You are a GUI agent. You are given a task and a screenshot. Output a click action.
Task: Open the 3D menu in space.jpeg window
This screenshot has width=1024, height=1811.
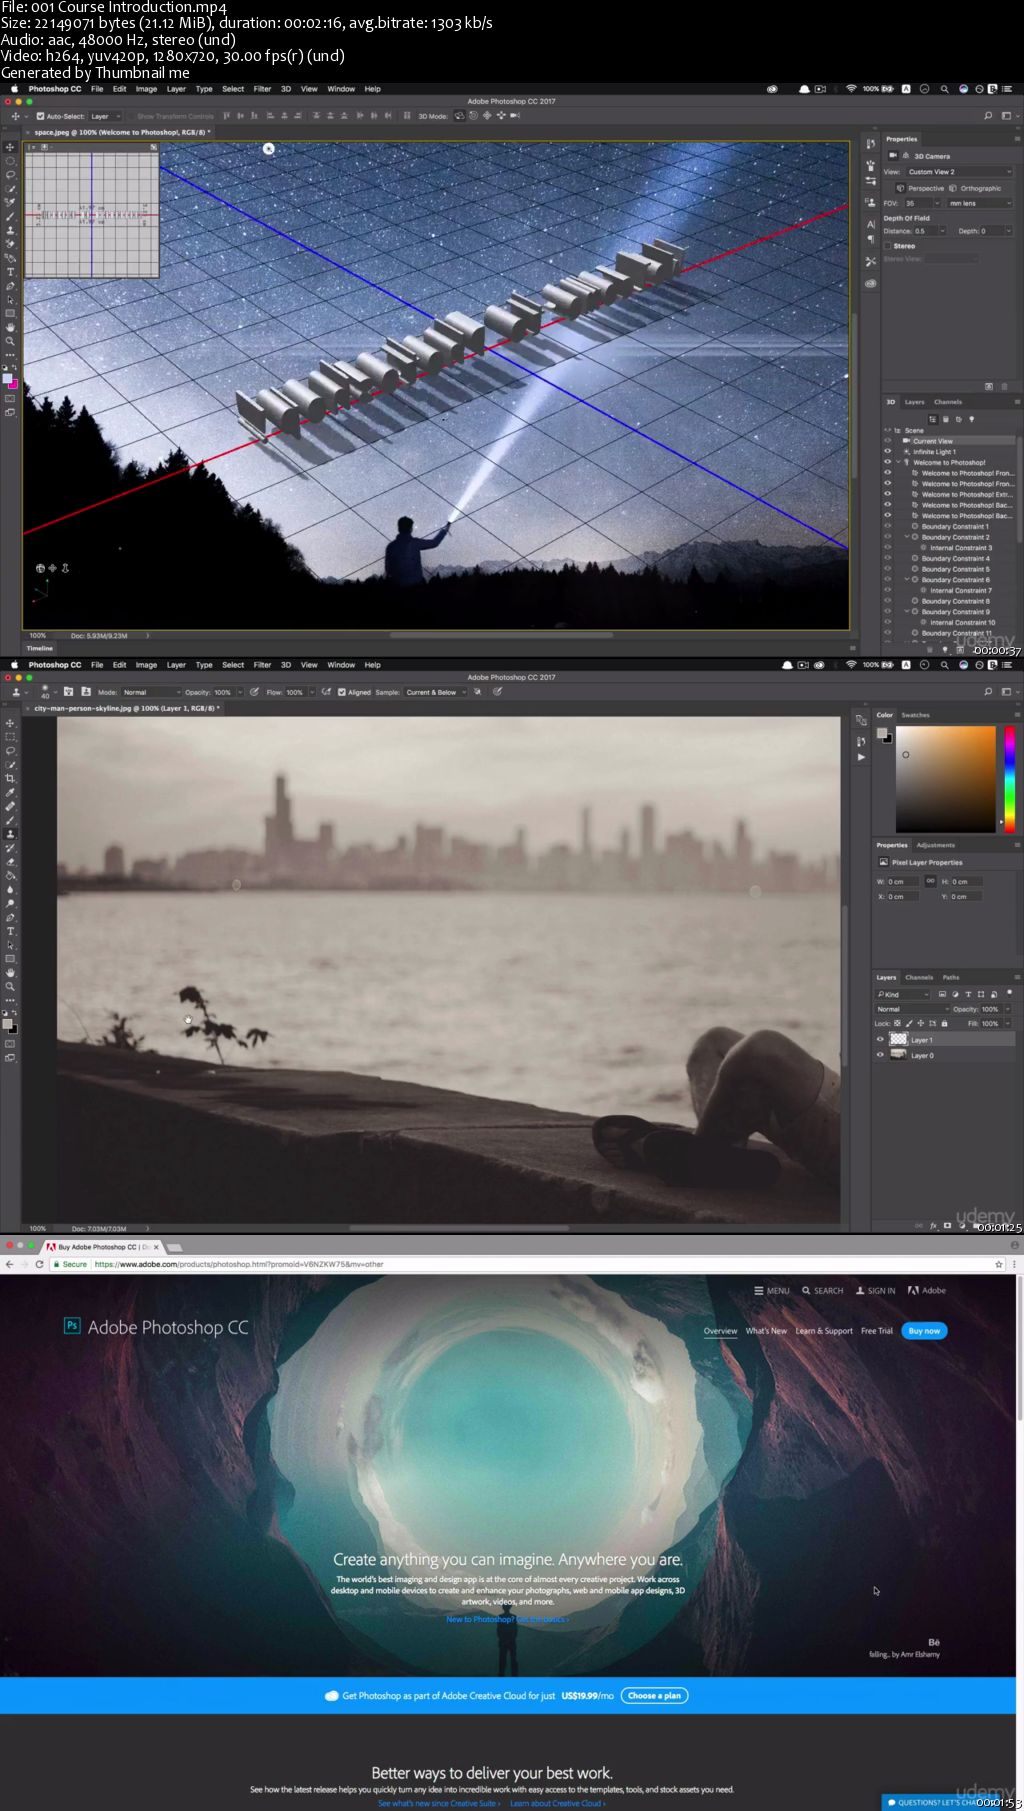[x=286, y=89]
